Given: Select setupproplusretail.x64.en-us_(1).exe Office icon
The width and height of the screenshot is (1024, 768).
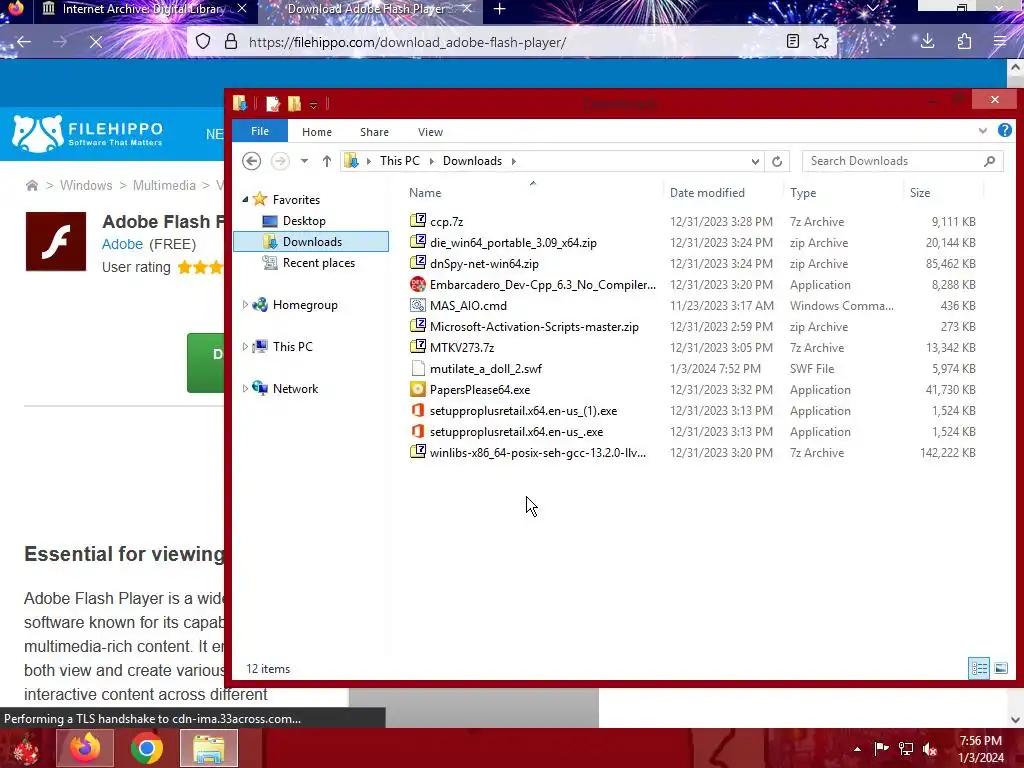Looking at the screenshot, I should (x=418, y=410).
